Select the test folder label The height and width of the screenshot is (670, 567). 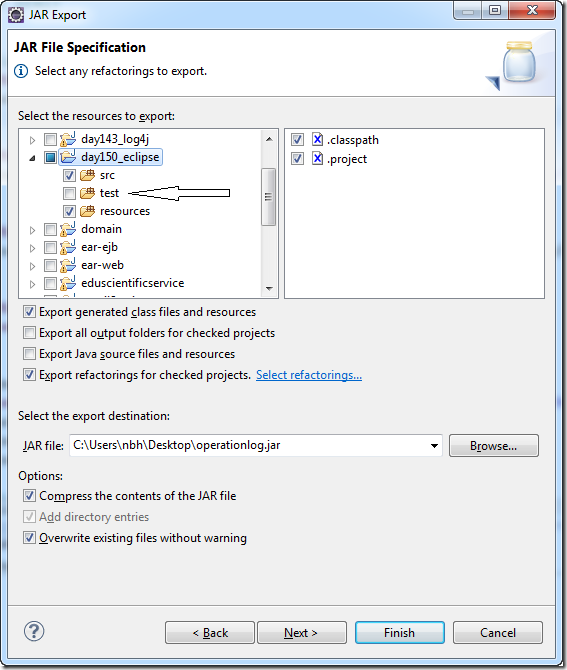click(x=109, y=193)
